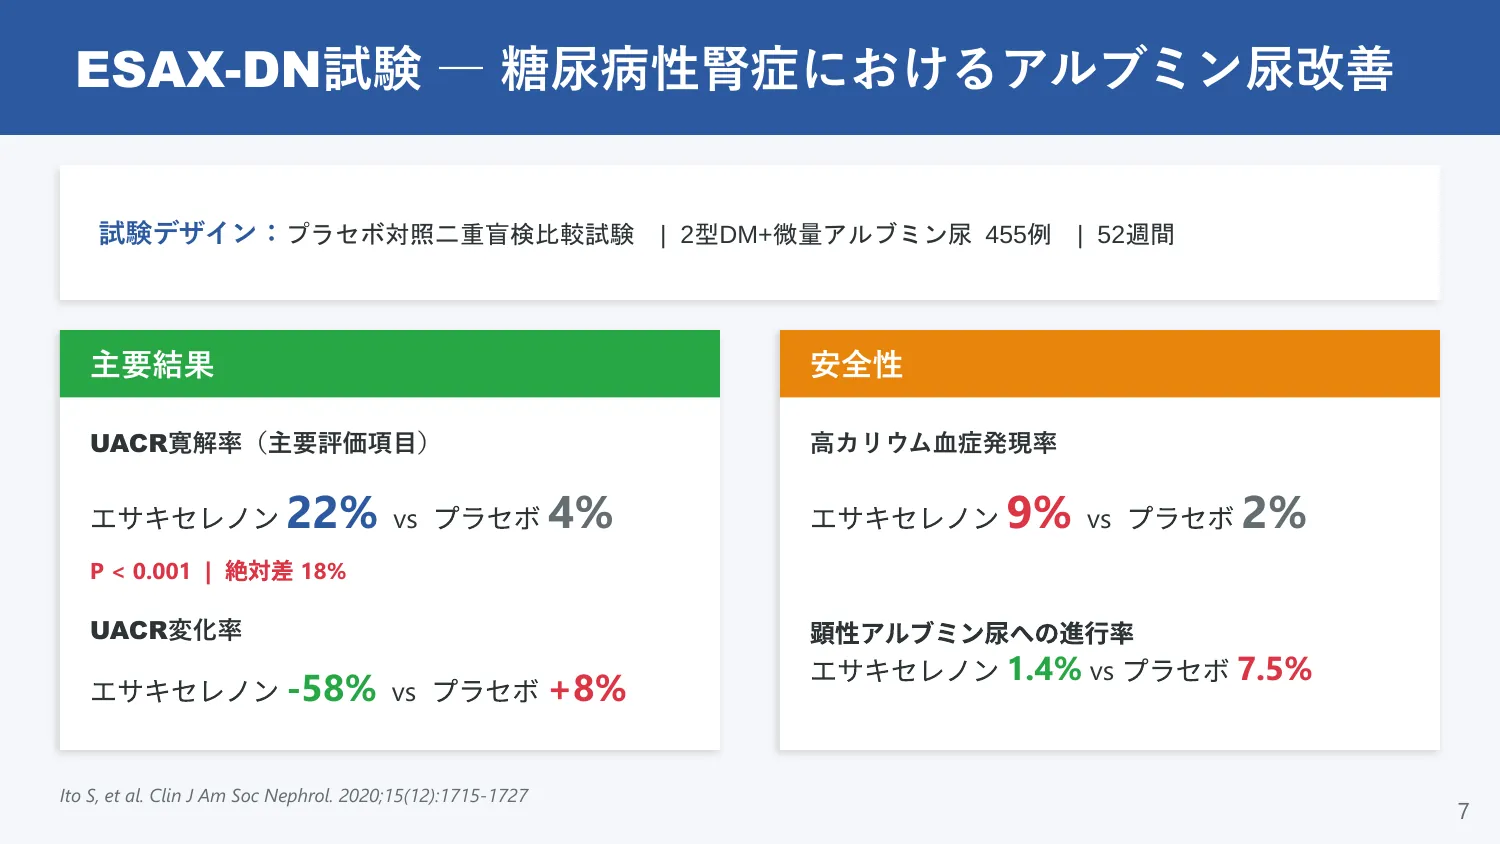Click the slide page number 7
Image resolution: width=1500 pixels, height=844 pixels.
pyautogui.click(x=1463, y=811)
